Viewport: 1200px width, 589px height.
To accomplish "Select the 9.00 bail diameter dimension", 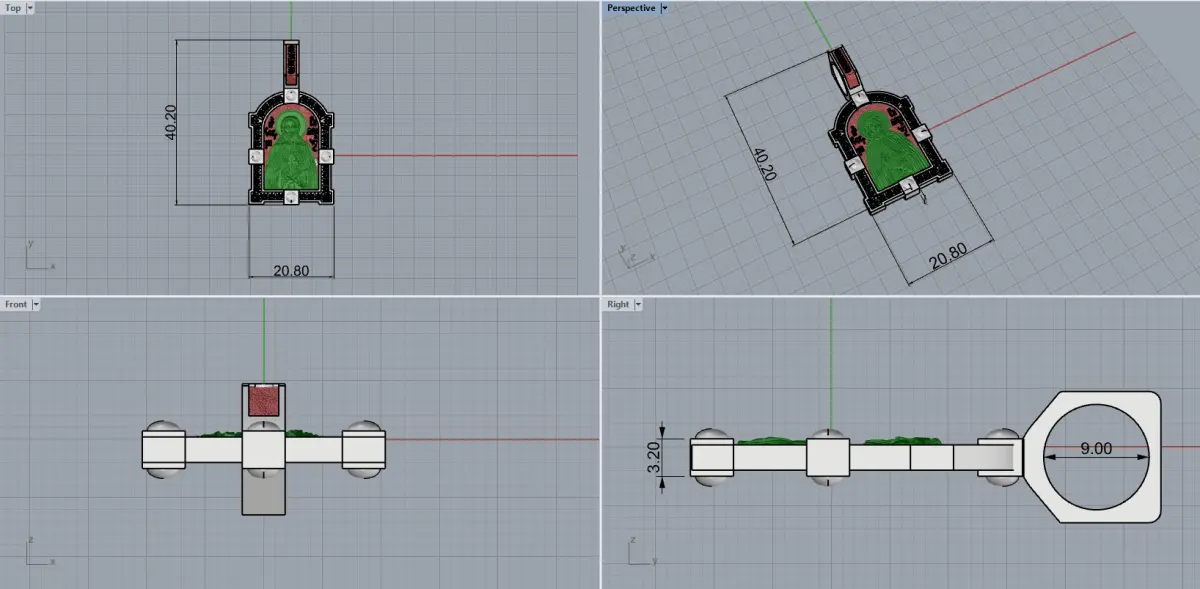I will 1095,449.
